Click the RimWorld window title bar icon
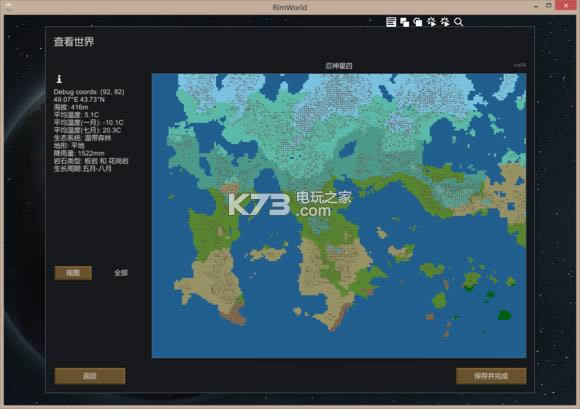Screen dimensions: 580x409 pyautogui.click(x=8, y=6)
